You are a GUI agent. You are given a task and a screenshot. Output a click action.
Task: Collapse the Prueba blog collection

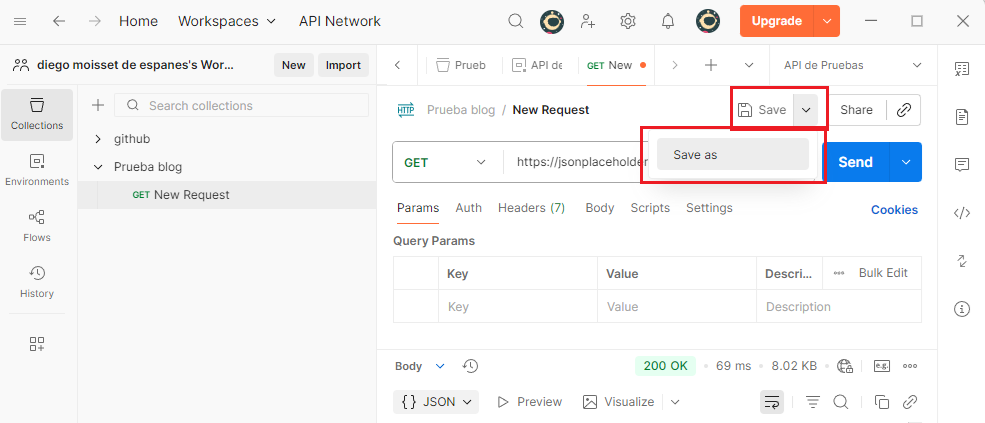[x=98, y=167]
